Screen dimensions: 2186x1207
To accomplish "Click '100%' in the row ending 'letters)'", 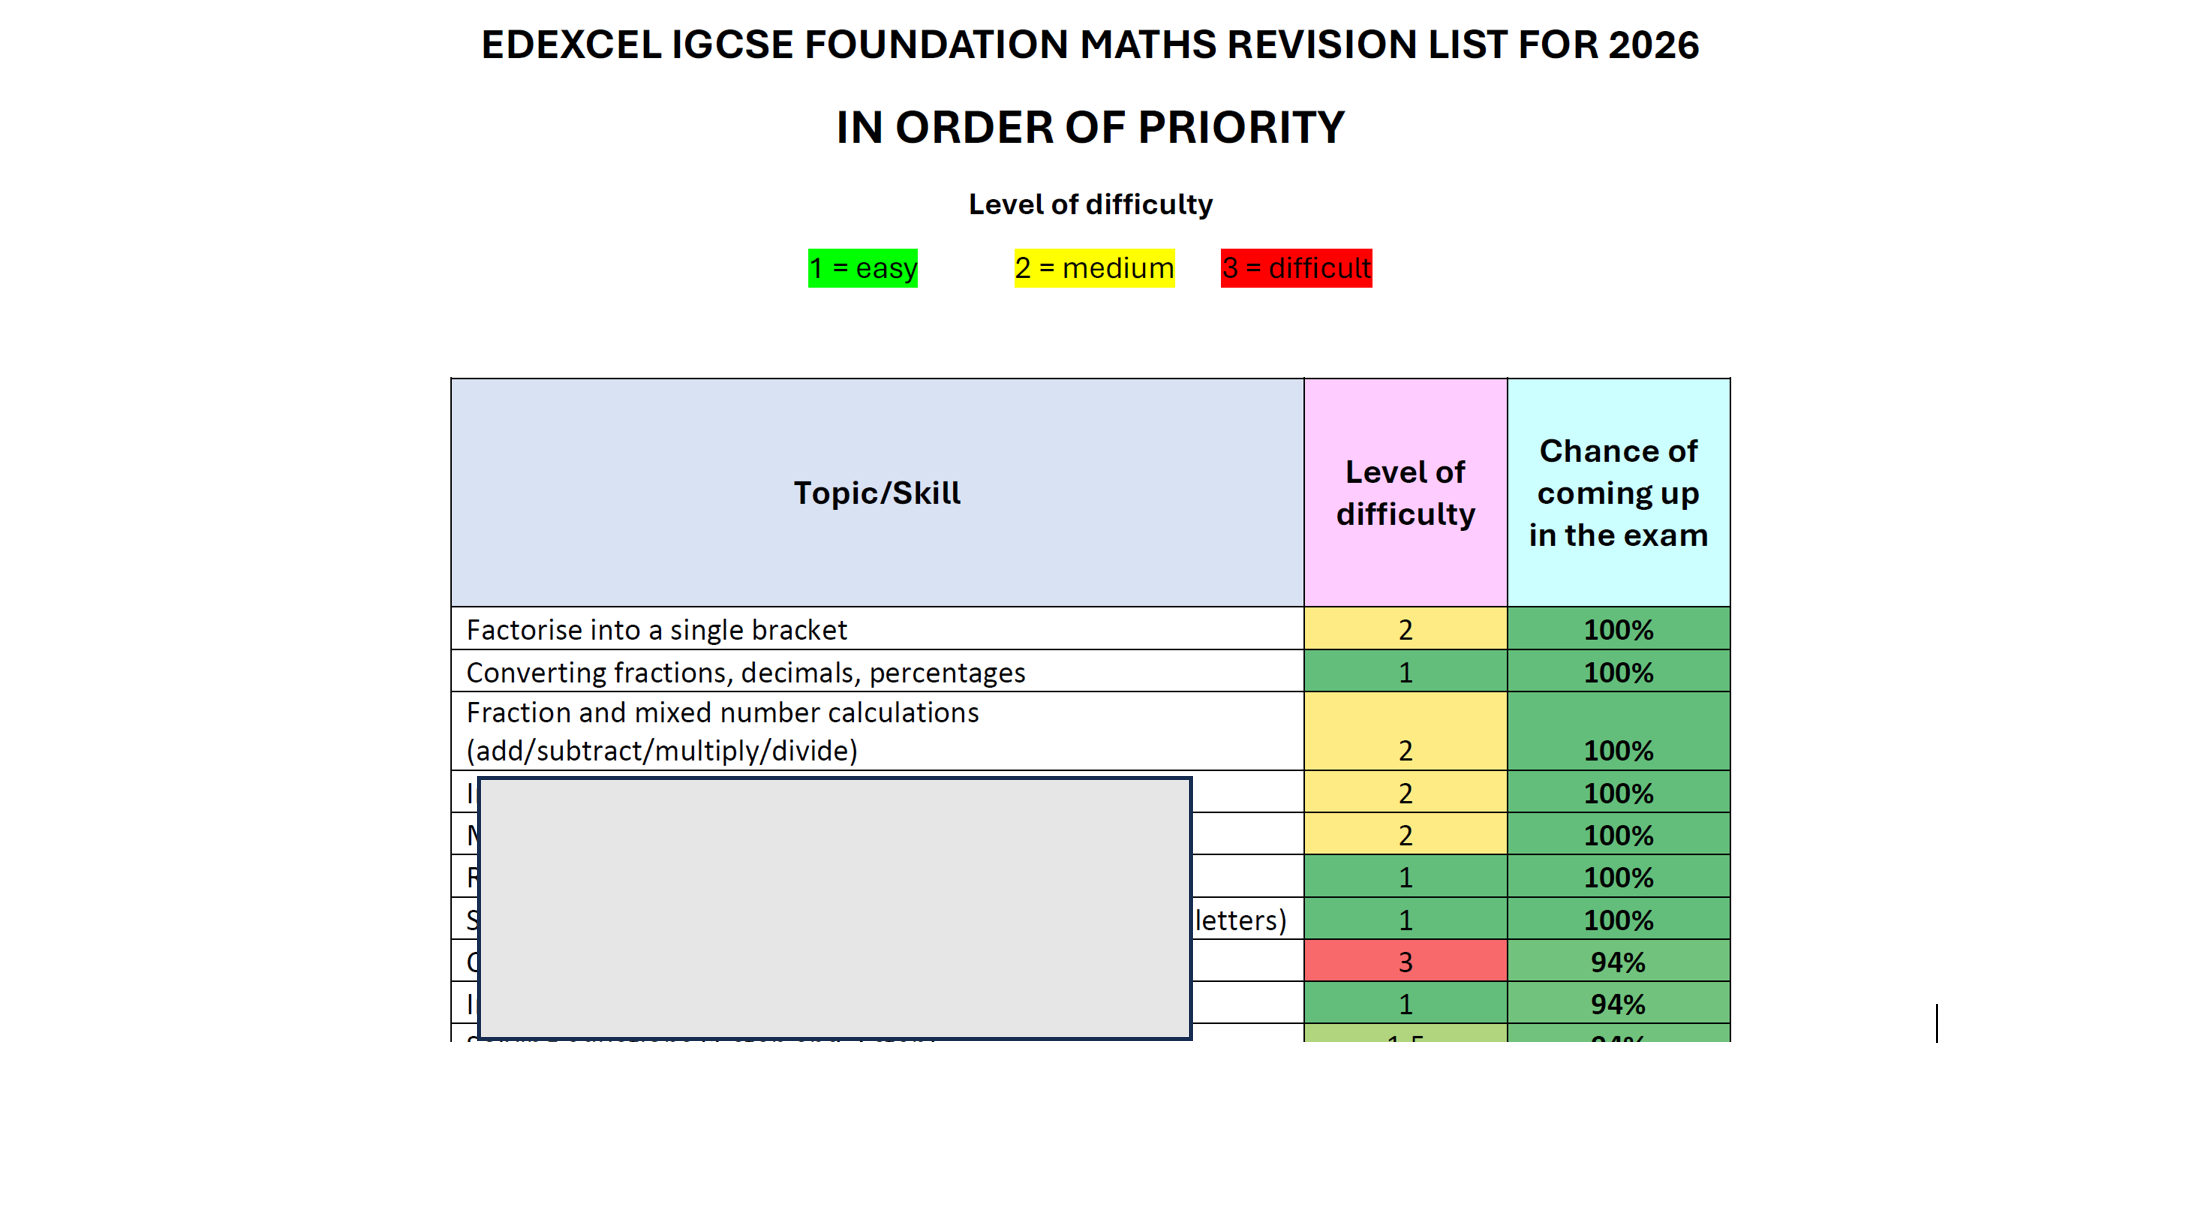I will pyautogui.click(x=1618, y=919).
